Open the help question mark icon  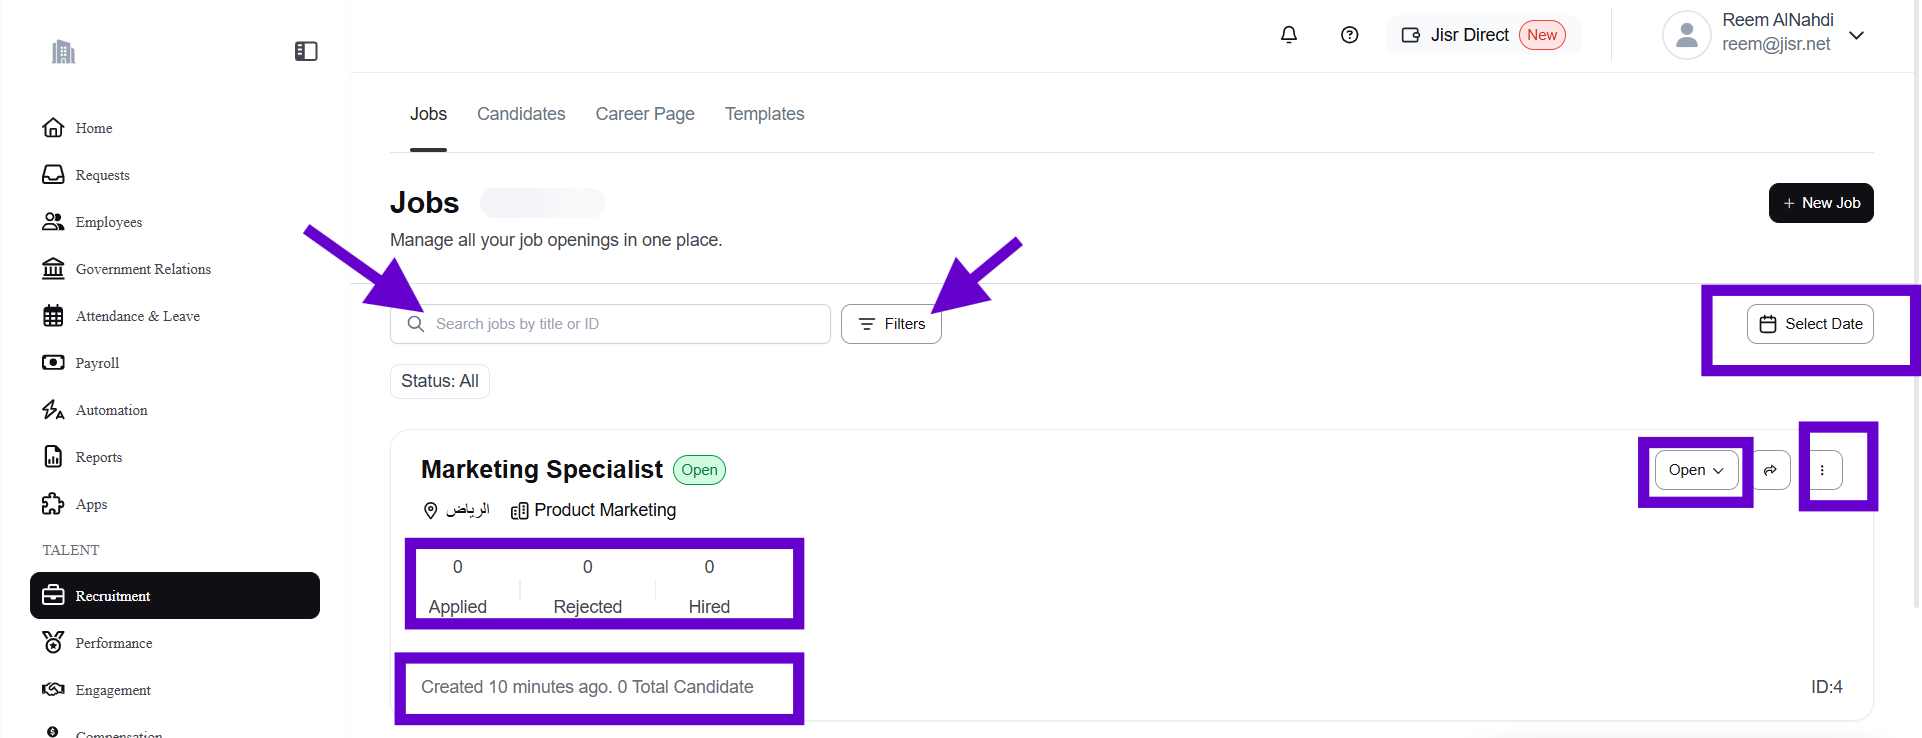pos(1349,35)
